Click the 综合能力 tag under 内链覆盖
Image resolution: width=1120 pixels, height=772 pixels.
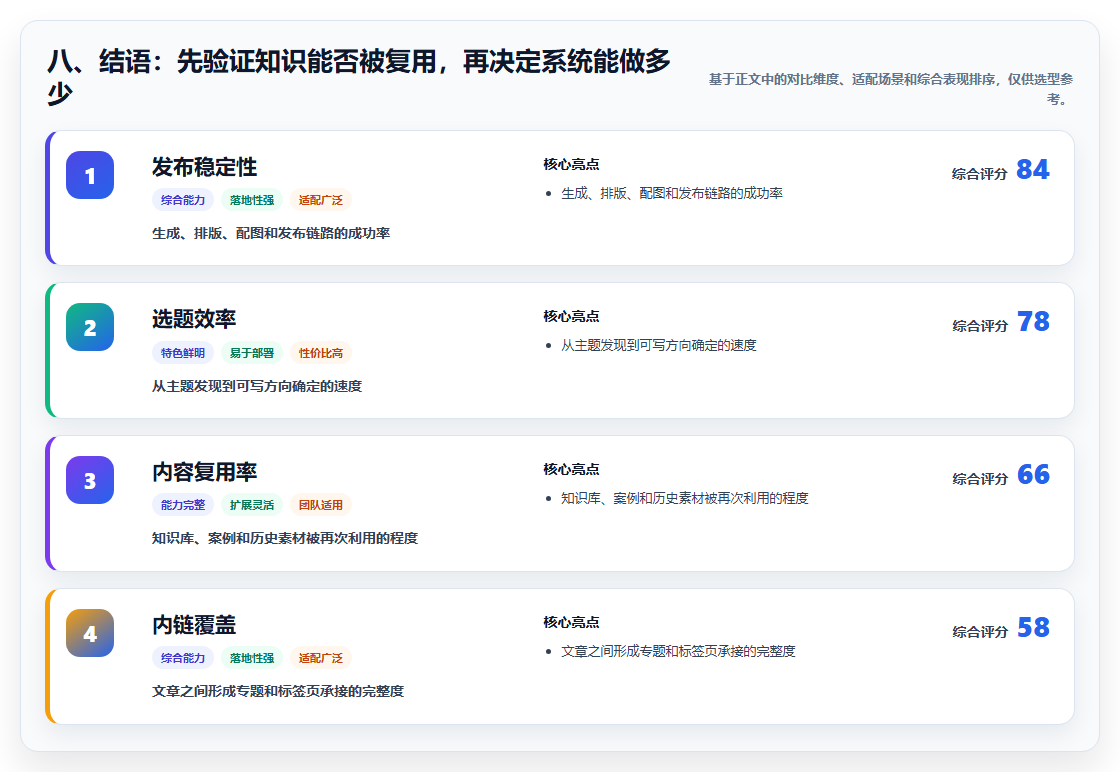point(183,658)
